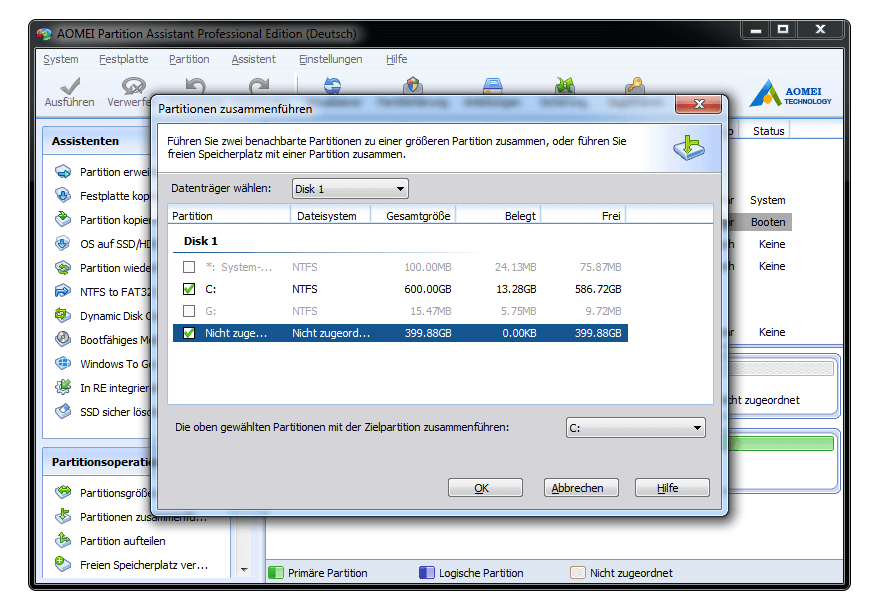The image size is (878, 609).
Task: Open the System menu
Action: point(61,59)
